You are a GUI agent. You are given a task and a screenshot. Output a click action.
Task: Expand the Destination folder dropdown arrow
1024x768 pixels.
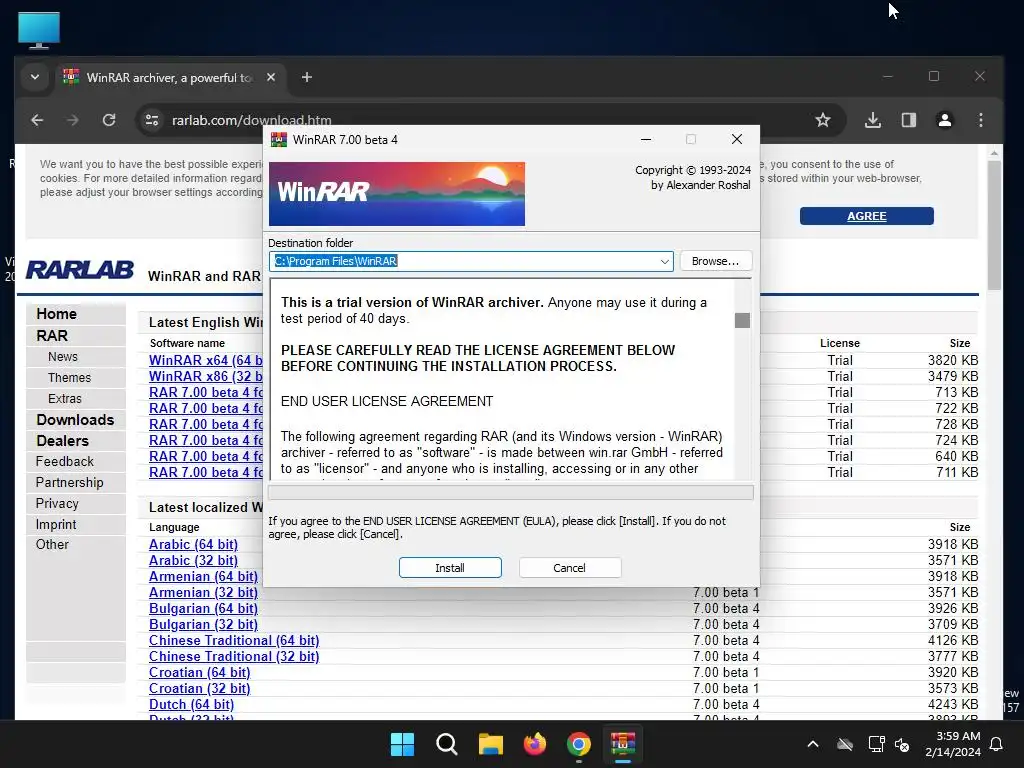664,261
